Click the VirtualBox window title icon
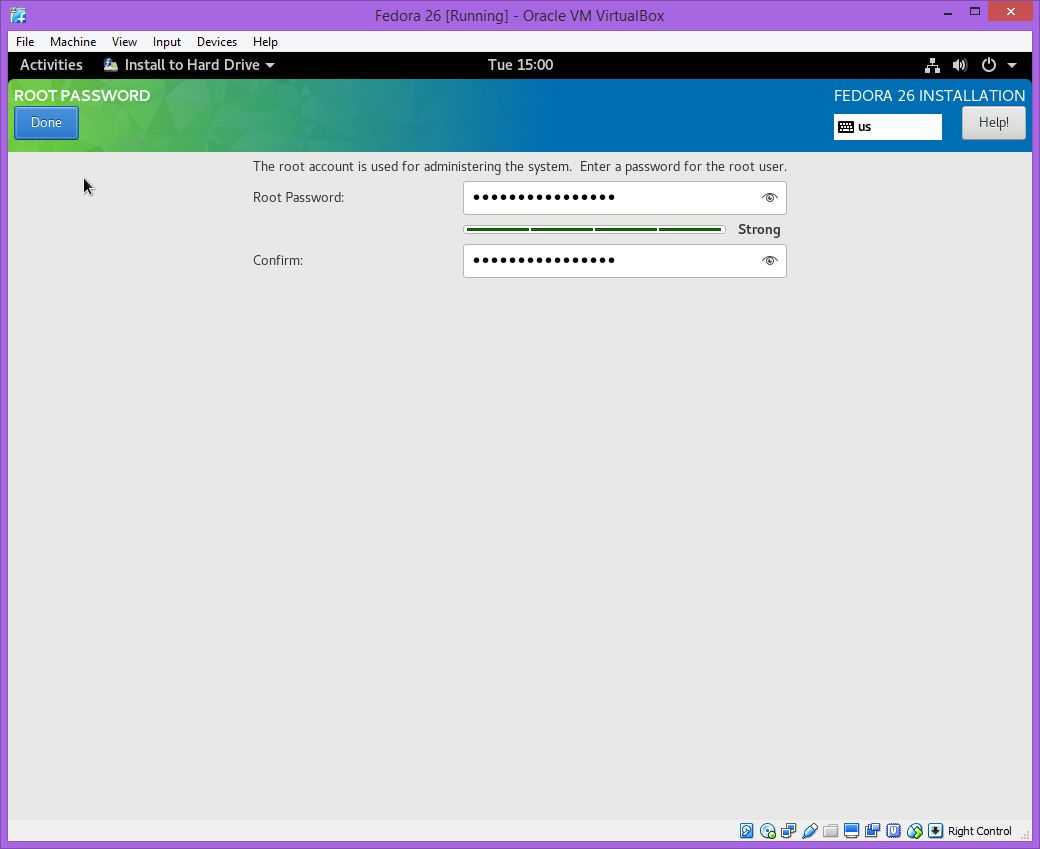 [18, 15]
